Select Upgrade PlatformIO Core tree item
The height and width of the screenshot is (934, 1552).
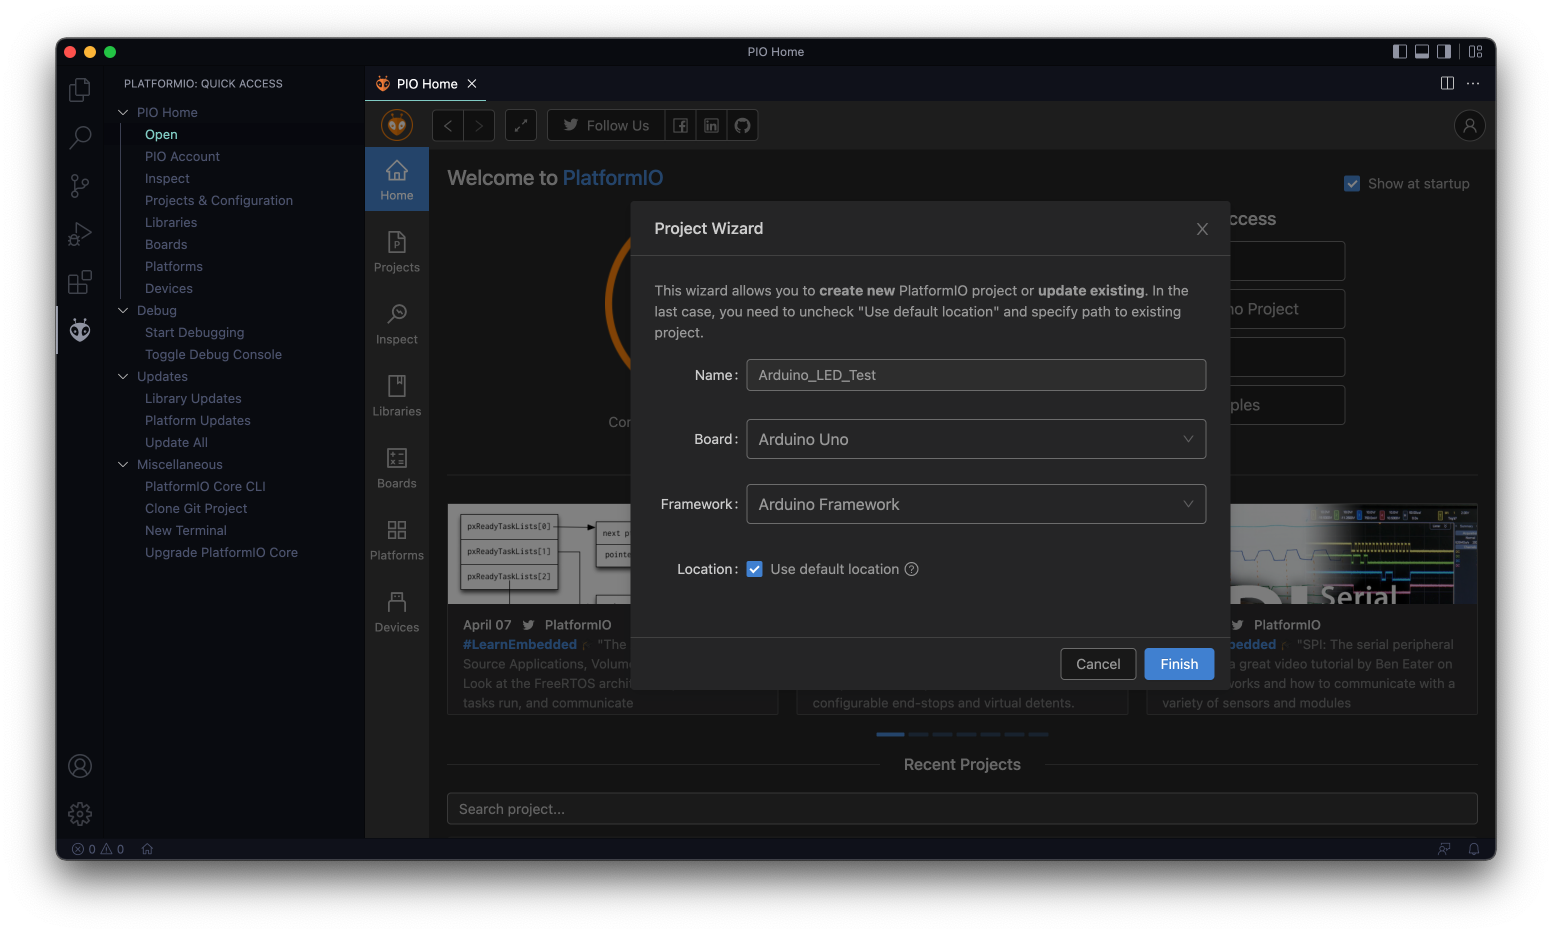[x=221, y=552]
